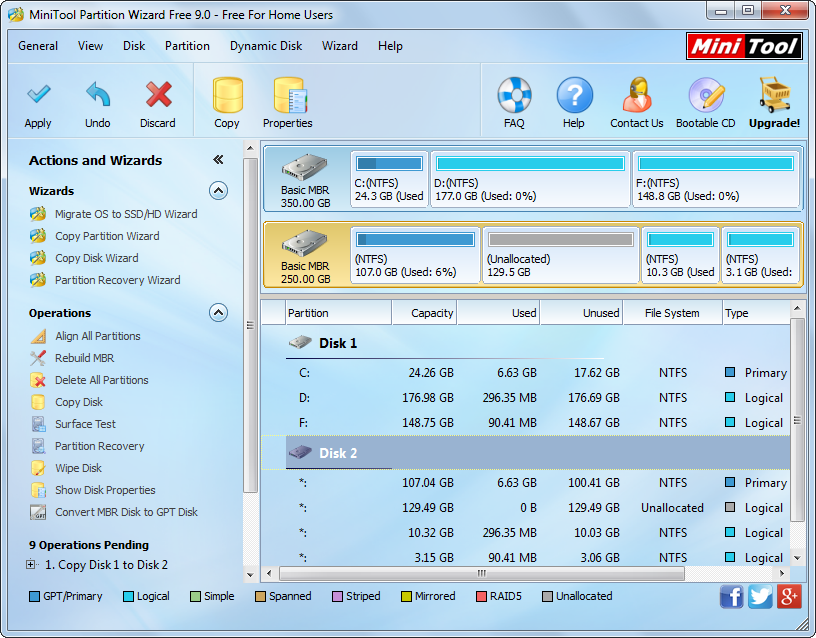Screen dimensions: 816x638
Task: Click the Wipe Disk icon
Action: tap(38, 468)
